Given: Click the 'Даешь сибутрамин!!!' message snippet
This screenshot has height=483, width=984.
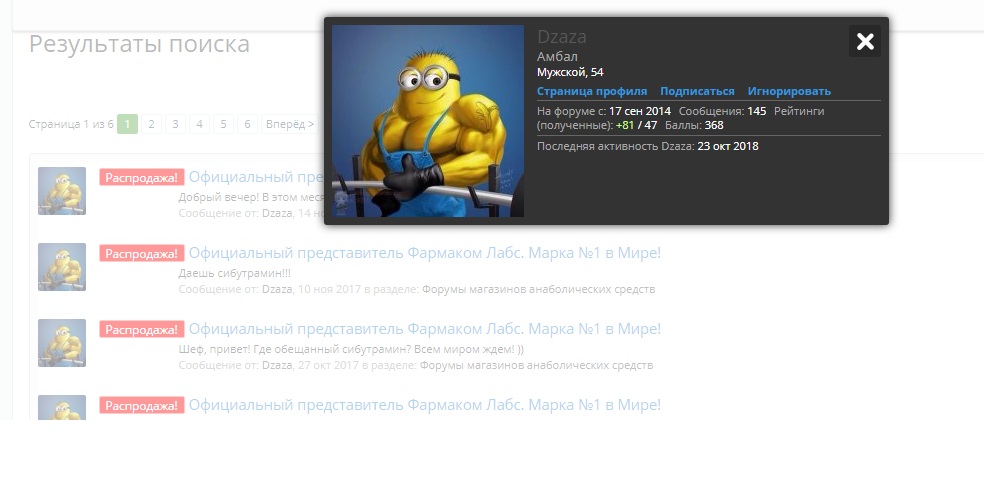Looking at the screenshot, I should pos(235,273).
